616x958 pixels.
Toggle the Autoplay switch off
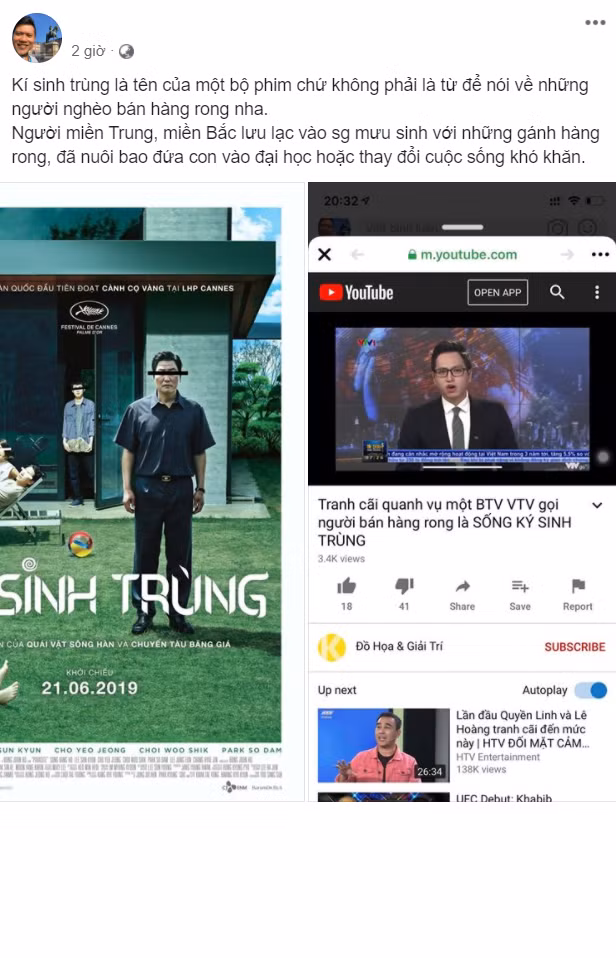(591, 690)
